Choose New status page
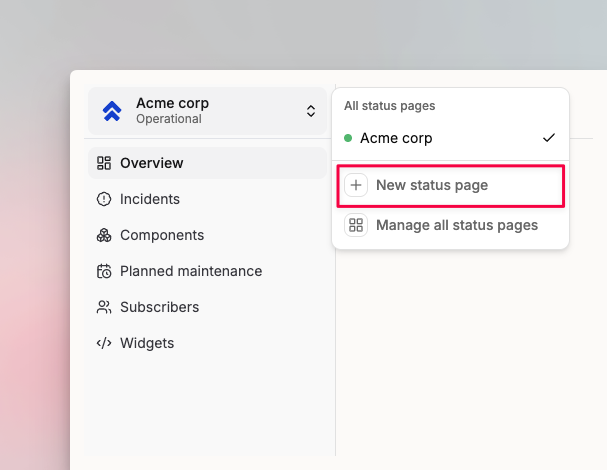The image size is (607, 470). 451,185
